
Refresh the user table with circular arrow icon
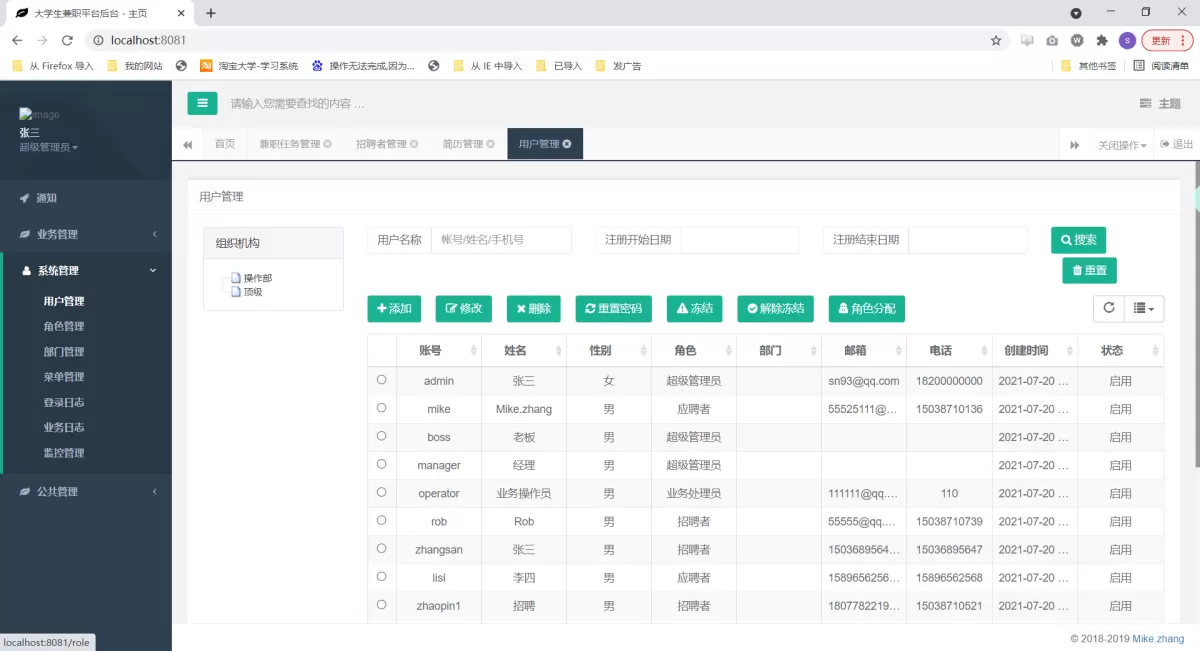click(x=1107, y=308)
